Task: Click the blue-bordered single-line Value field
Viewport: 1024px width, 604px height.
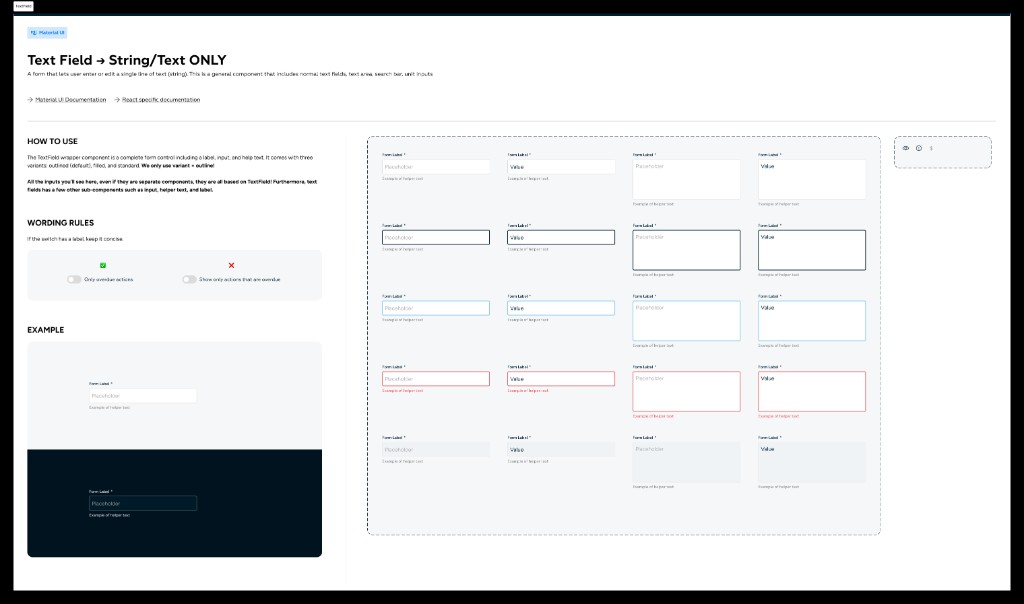Action: click(x=561, y=308)
